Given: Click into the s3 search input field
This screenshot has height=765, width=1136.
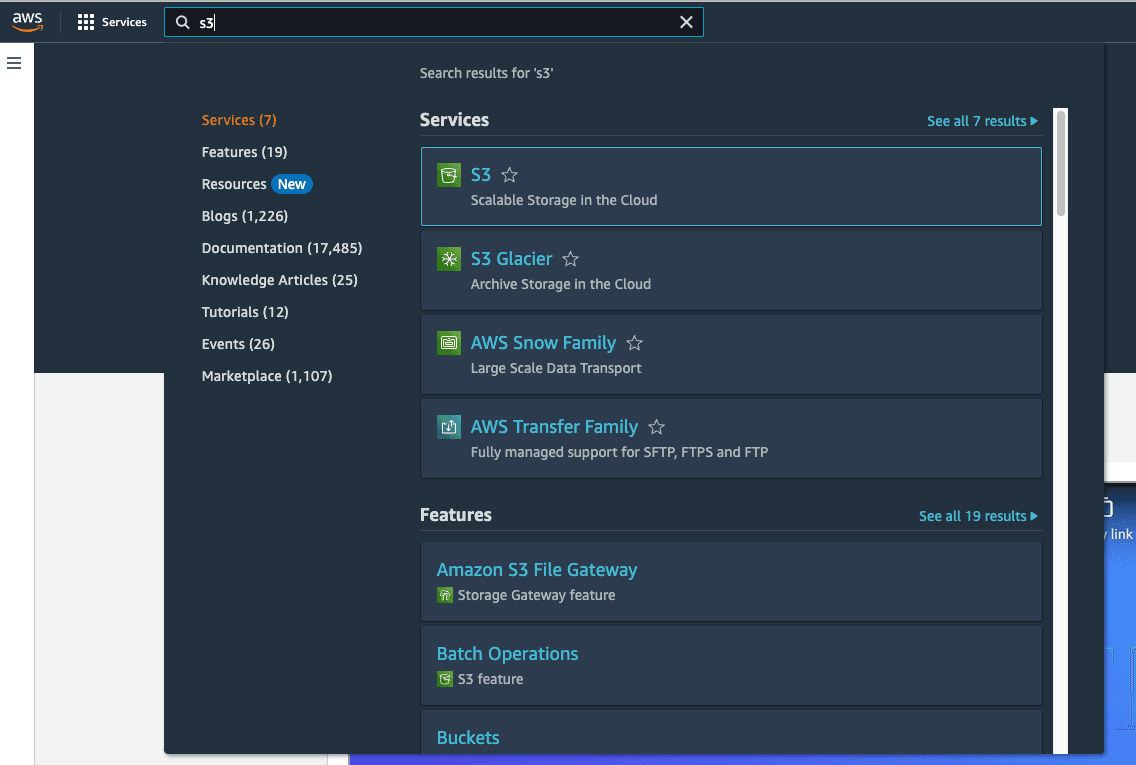Looking at the screenshot, I should click(435, 22).
